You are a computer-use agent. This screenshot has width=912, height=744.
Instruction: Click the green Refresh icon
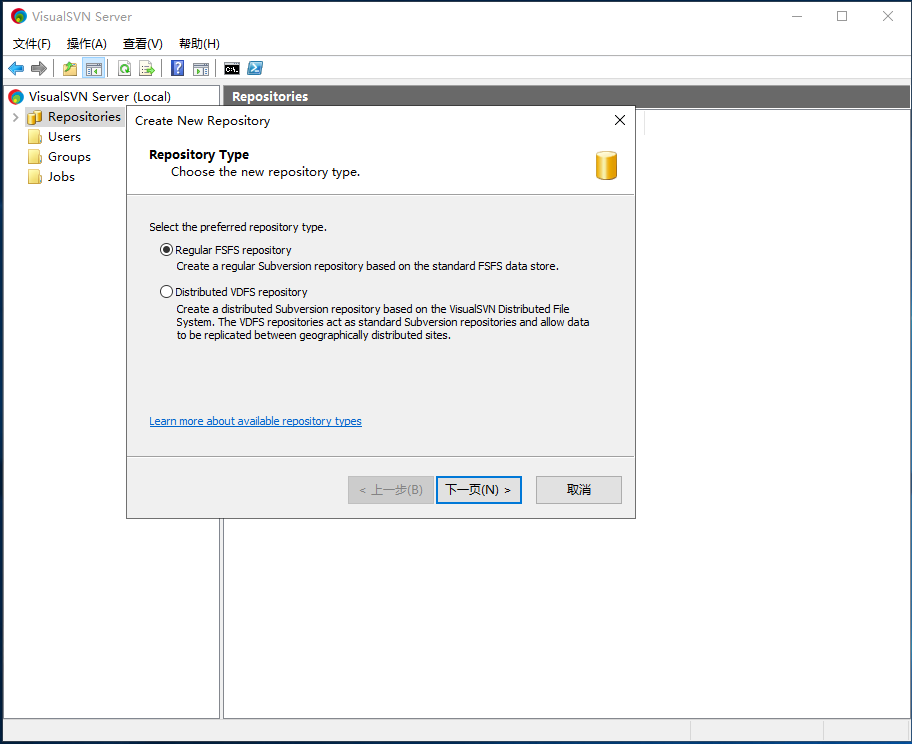tap(124, 69)
